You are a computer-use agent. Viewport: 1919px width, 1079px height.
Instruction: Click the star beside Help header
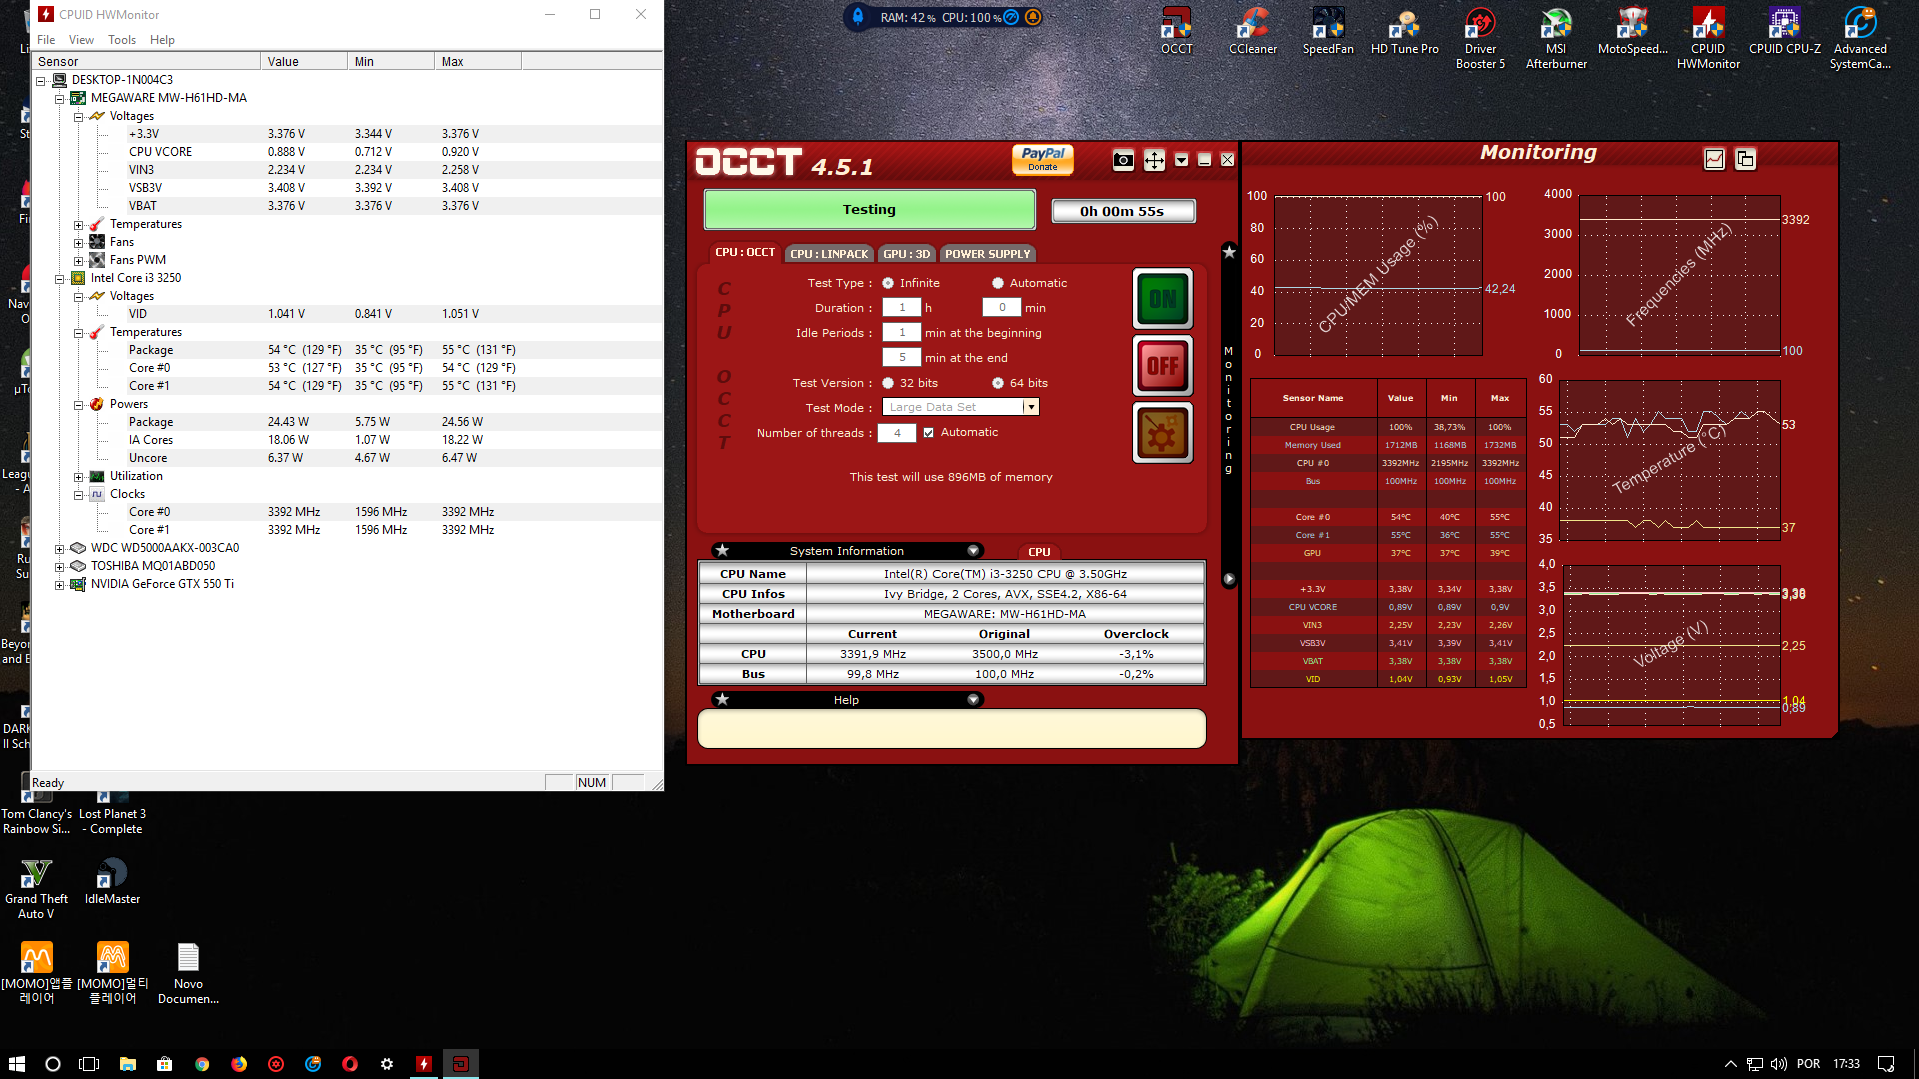[722, 700]
